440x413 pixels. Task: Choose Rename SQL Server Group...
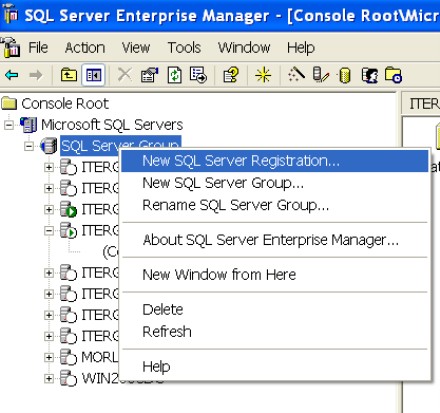coord(275,205)
